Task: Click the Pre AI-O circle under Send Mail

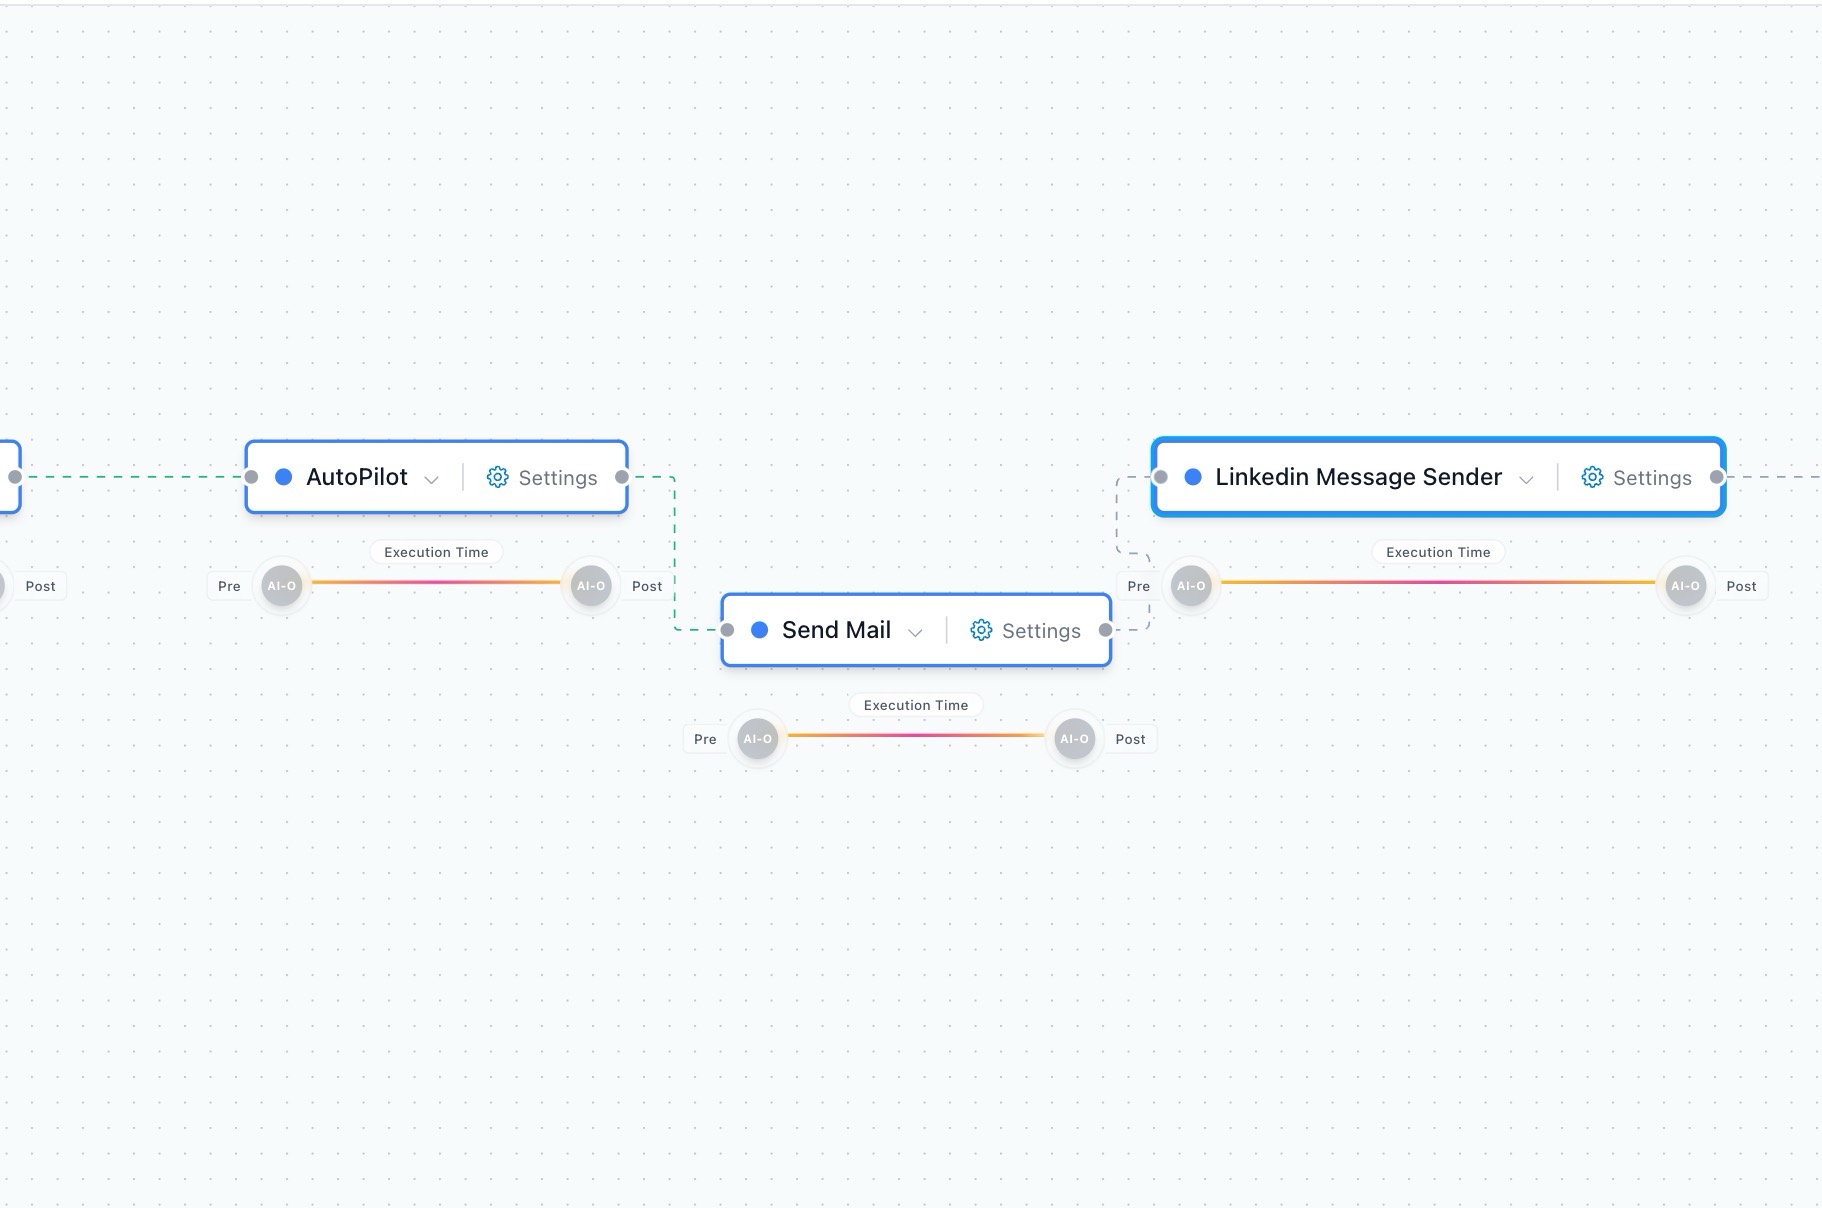Action: (758, 739)
